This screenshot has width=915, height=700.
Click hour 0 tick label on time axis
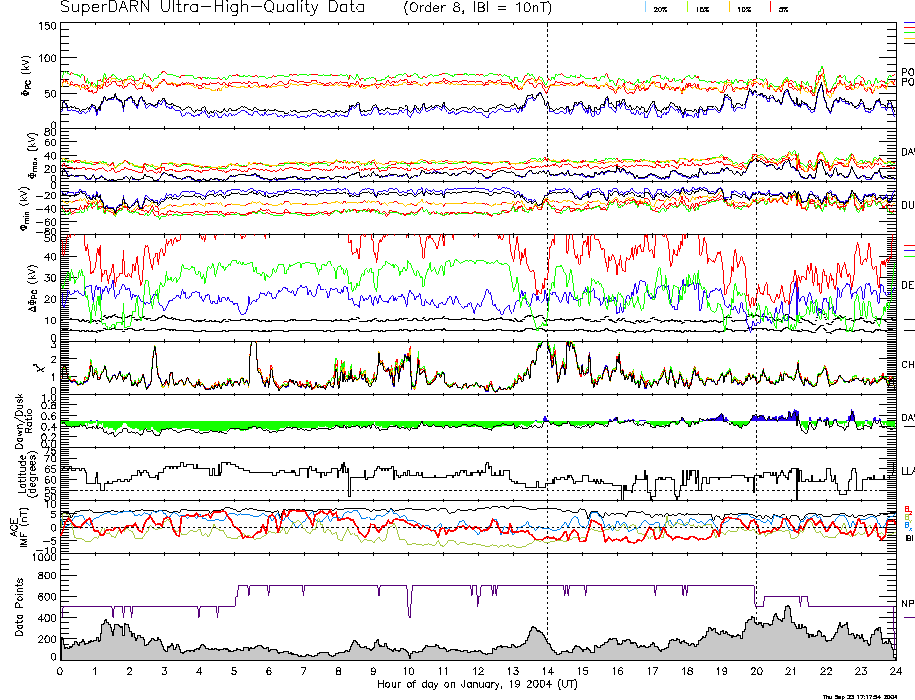(61, 673)
